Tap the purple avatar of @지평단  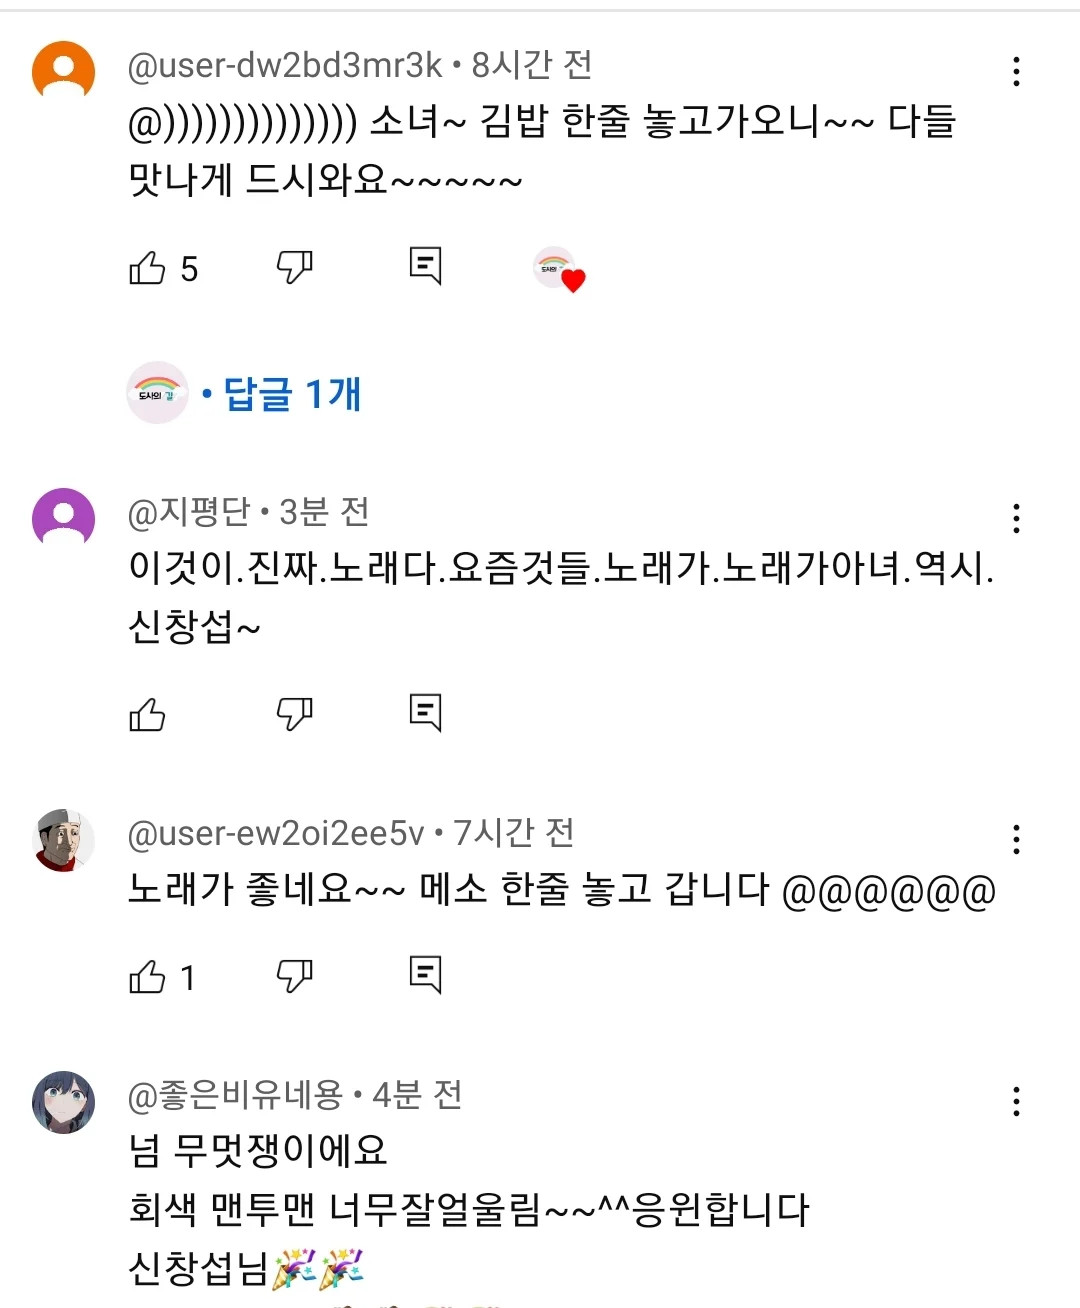[x=64, y=518]
